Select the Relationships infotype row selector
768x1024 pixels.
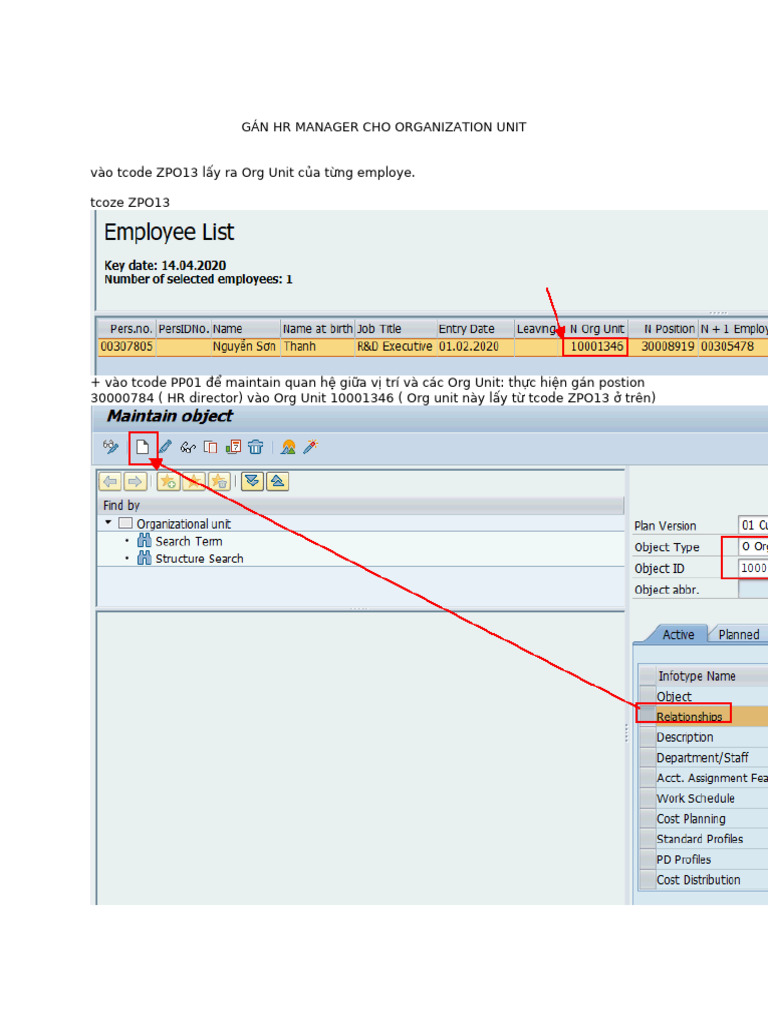tap(647, 716)
